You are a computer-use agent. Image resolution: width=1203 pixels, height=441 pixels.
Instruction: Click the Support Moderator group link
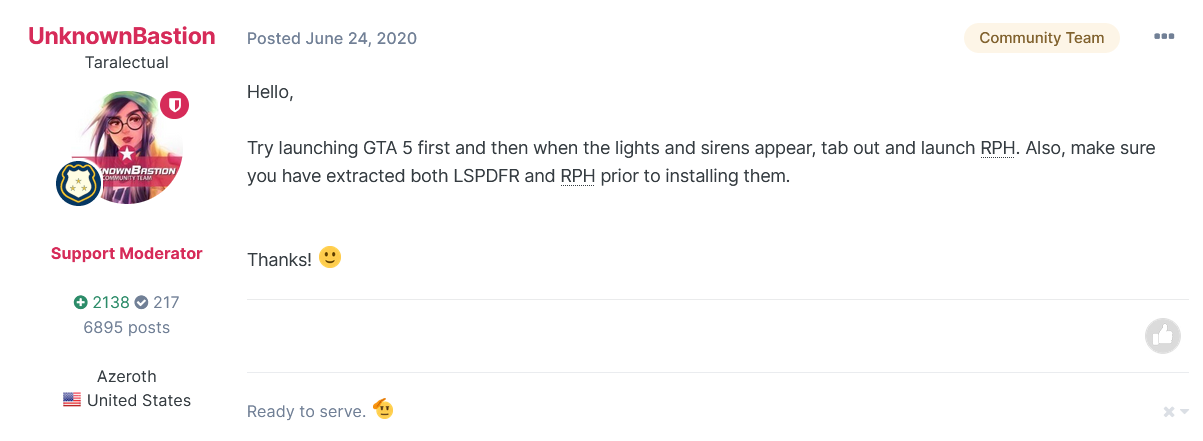coord(127,253)
